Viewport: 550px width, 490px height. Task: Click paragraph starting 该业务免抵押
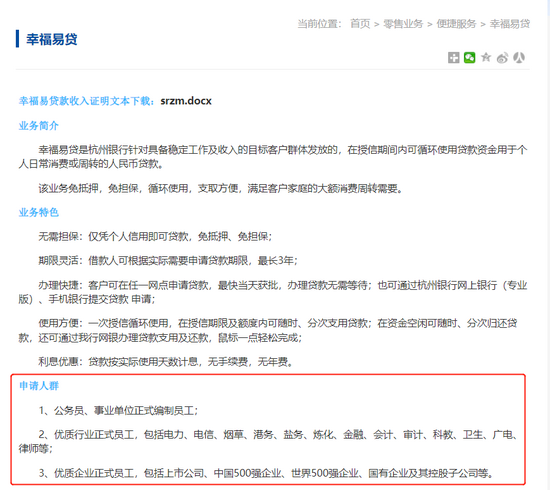[221, 188]
